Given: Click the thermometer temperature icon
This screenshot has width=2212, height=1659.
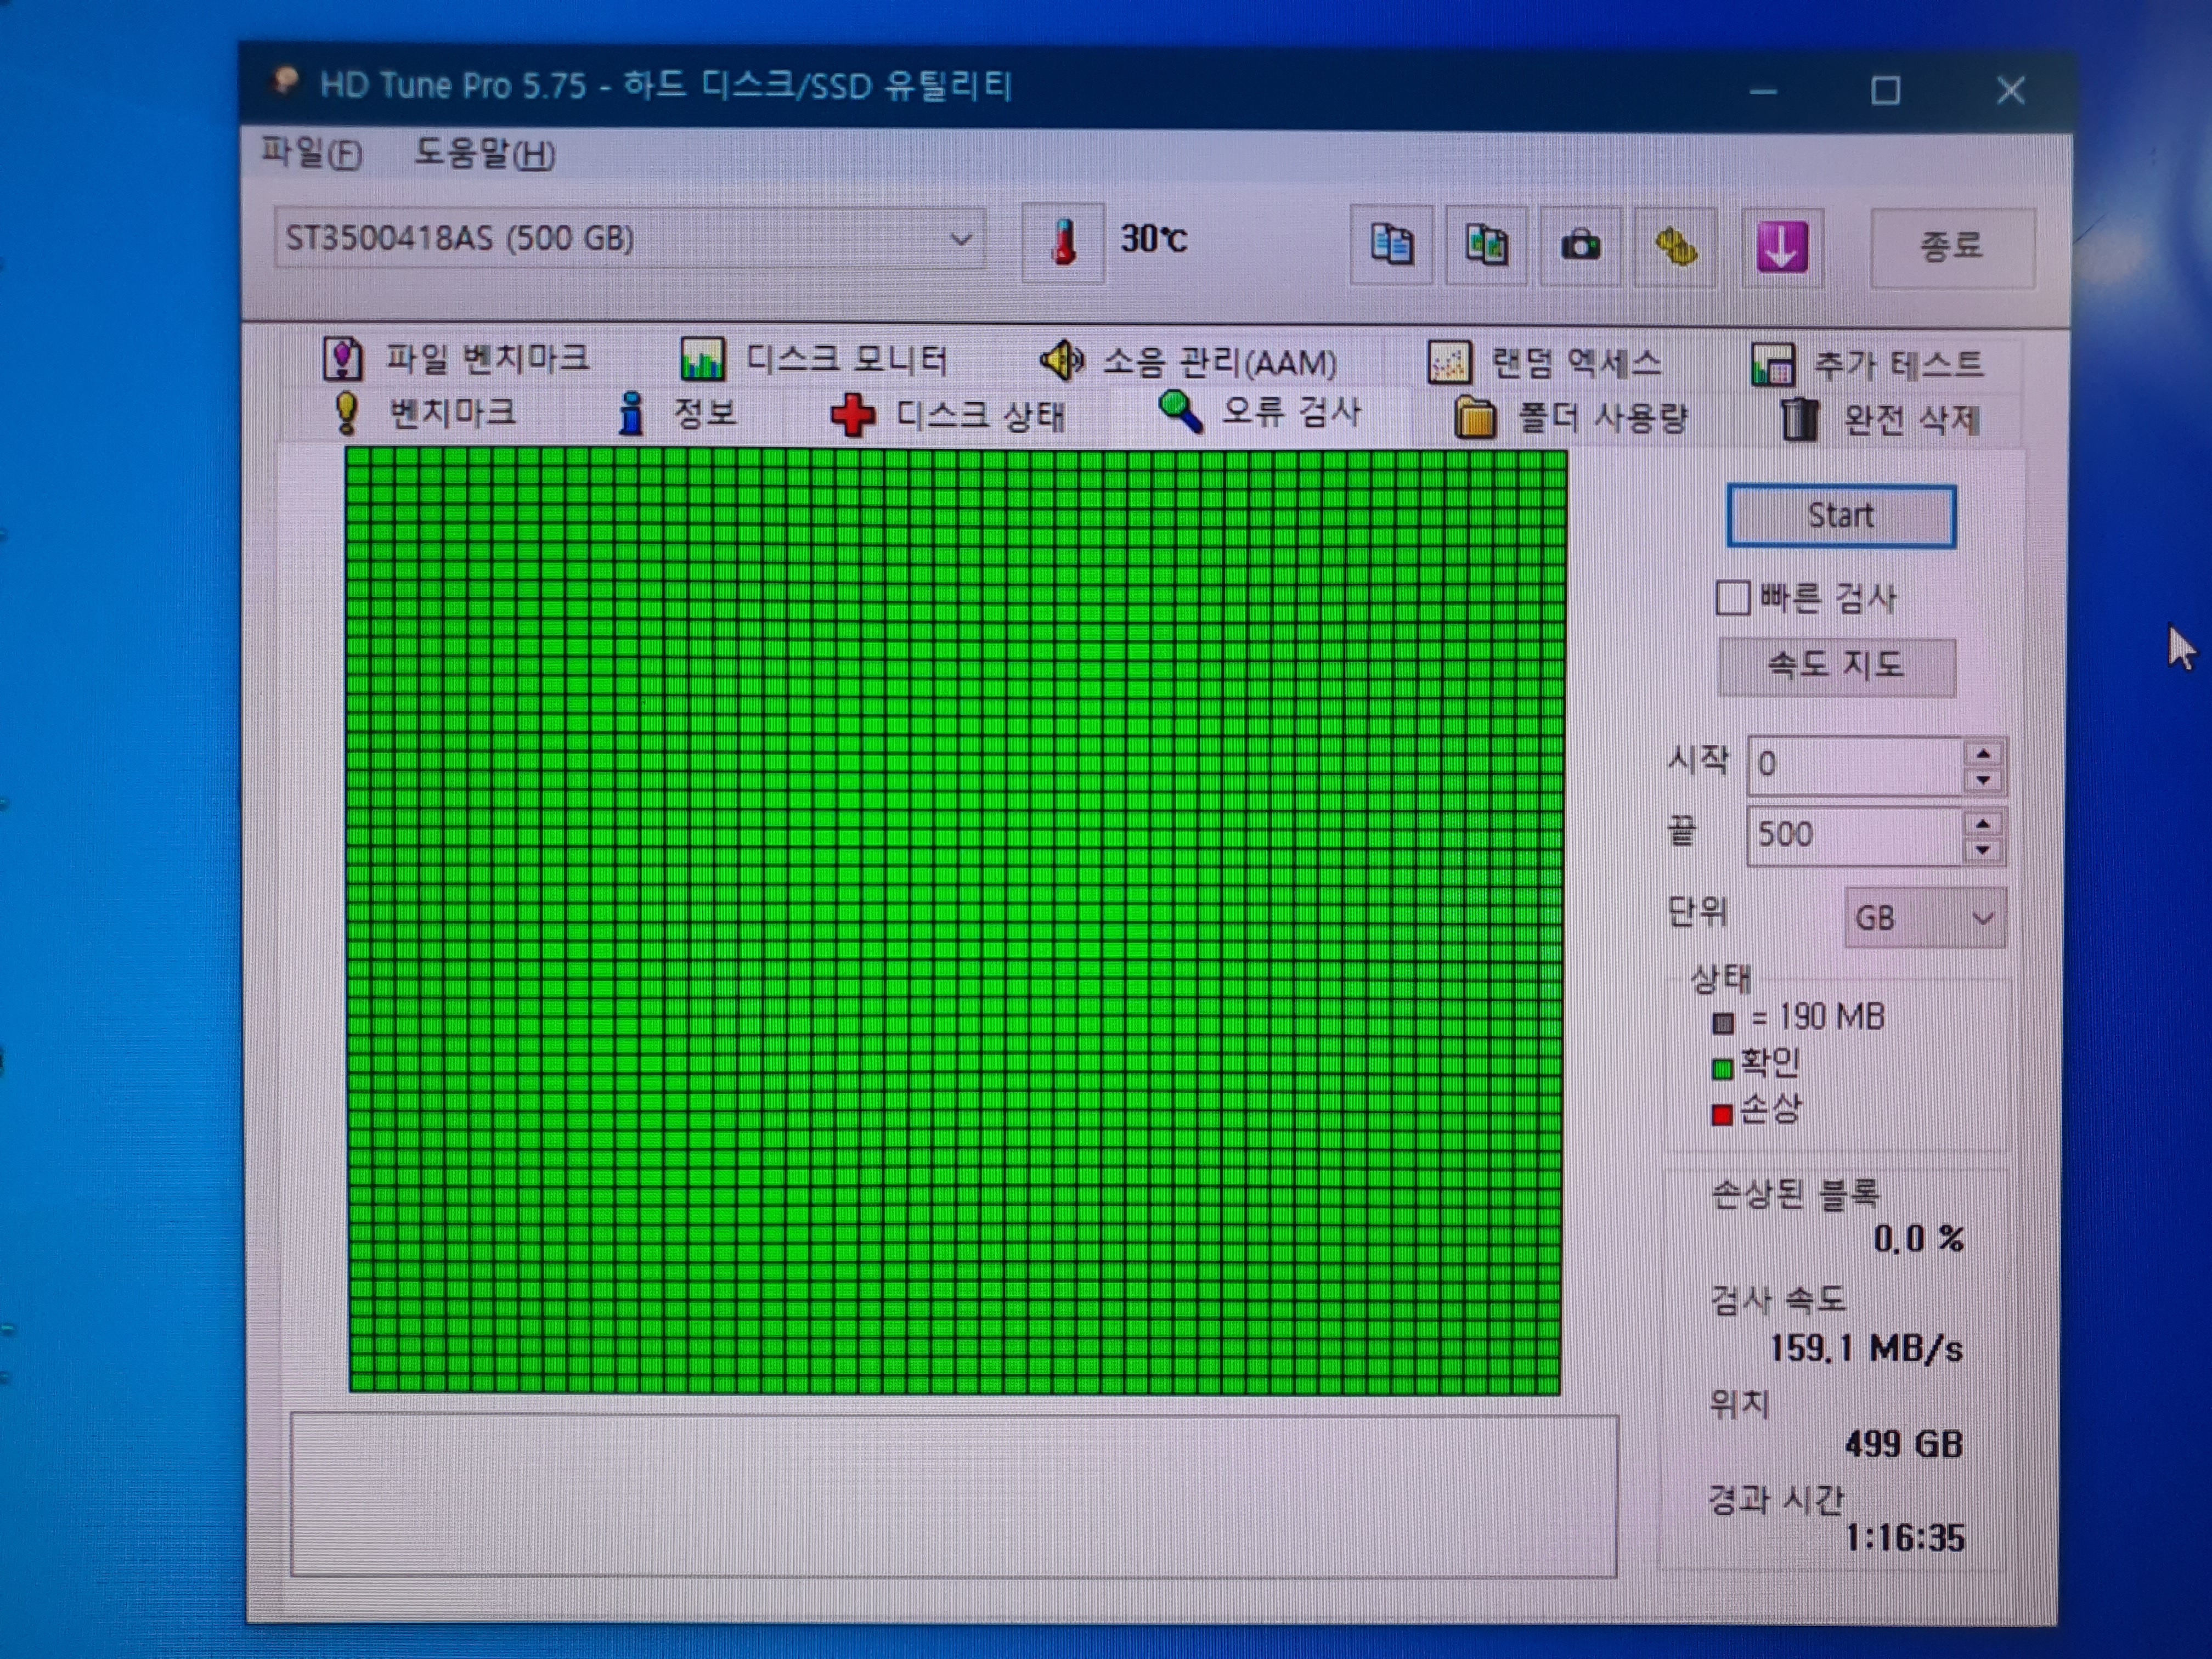Looking at the screenshot, I should click(1063, 243).
